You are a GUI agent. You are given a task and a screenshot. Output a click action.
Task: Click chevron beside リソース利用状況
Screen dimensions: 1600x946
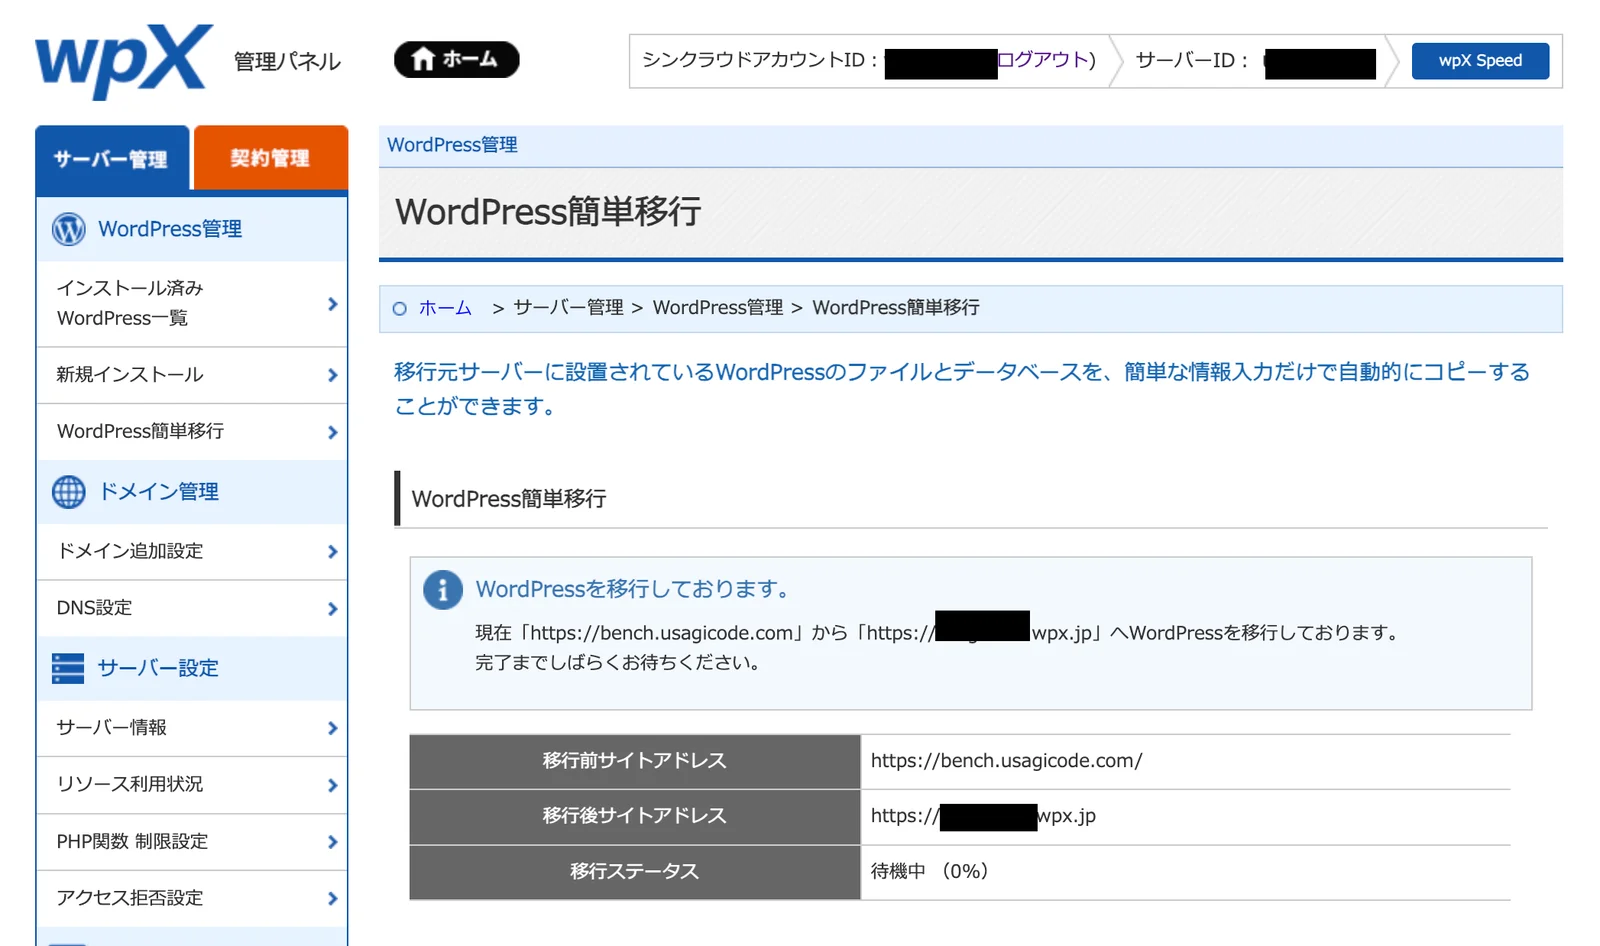pos(333,785)
